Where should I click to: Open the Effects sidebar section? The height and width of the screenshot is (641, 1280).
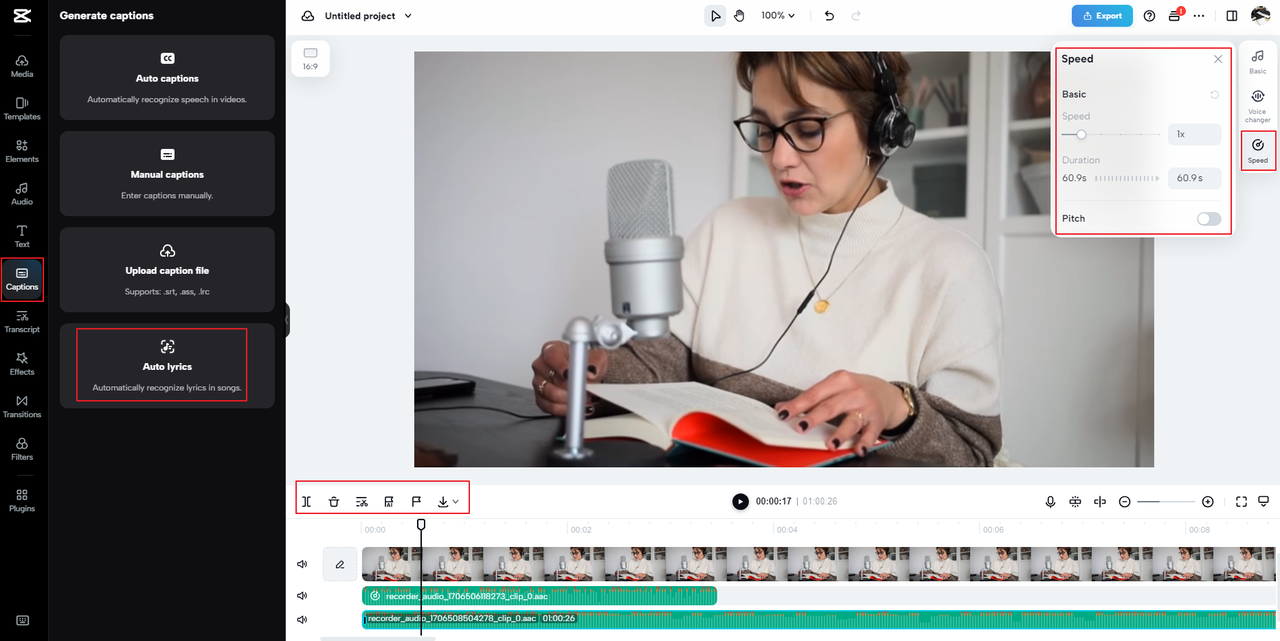22,364
